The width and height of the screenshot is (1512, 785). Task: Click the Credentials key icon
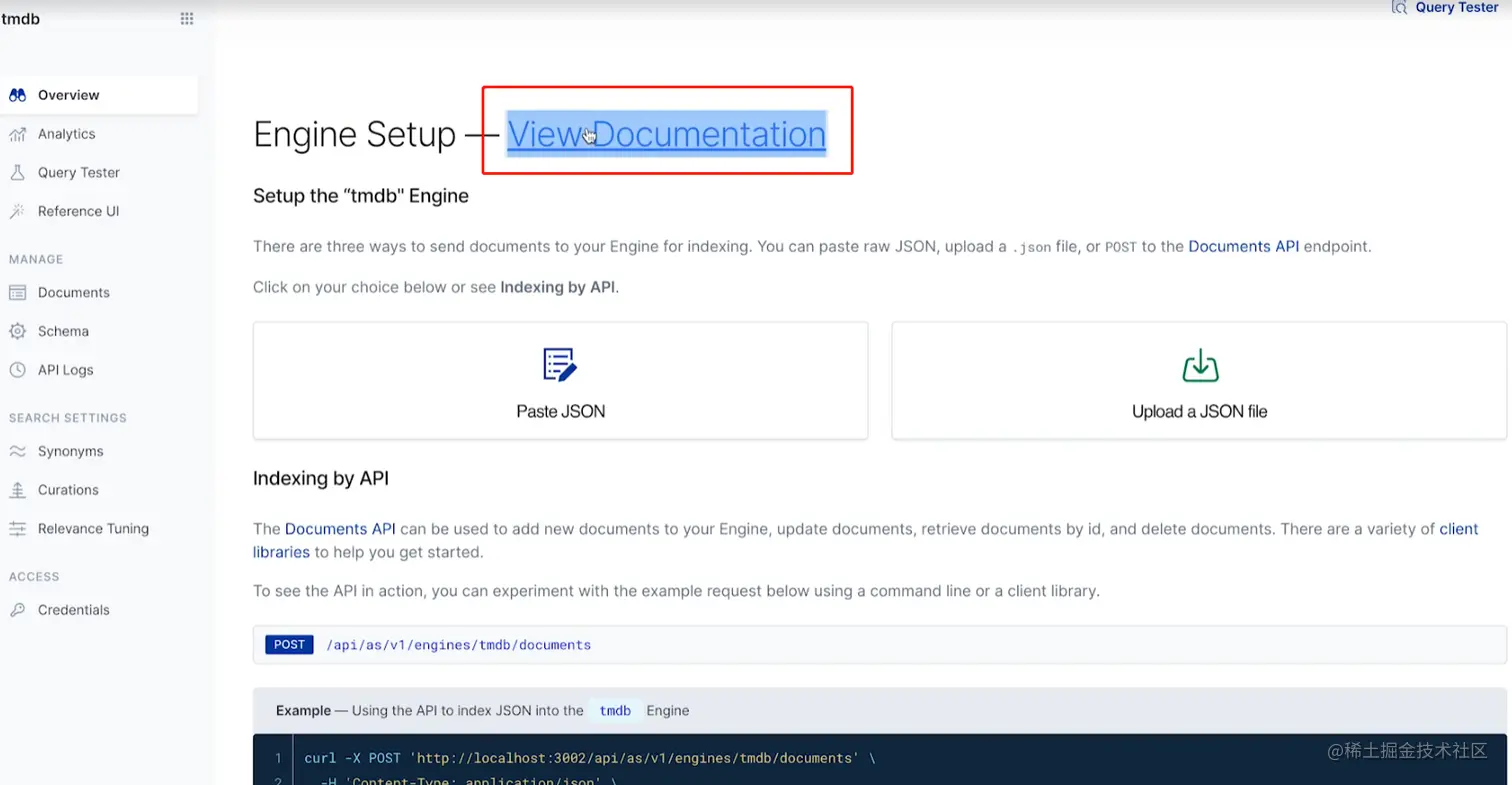coord(17,610)
